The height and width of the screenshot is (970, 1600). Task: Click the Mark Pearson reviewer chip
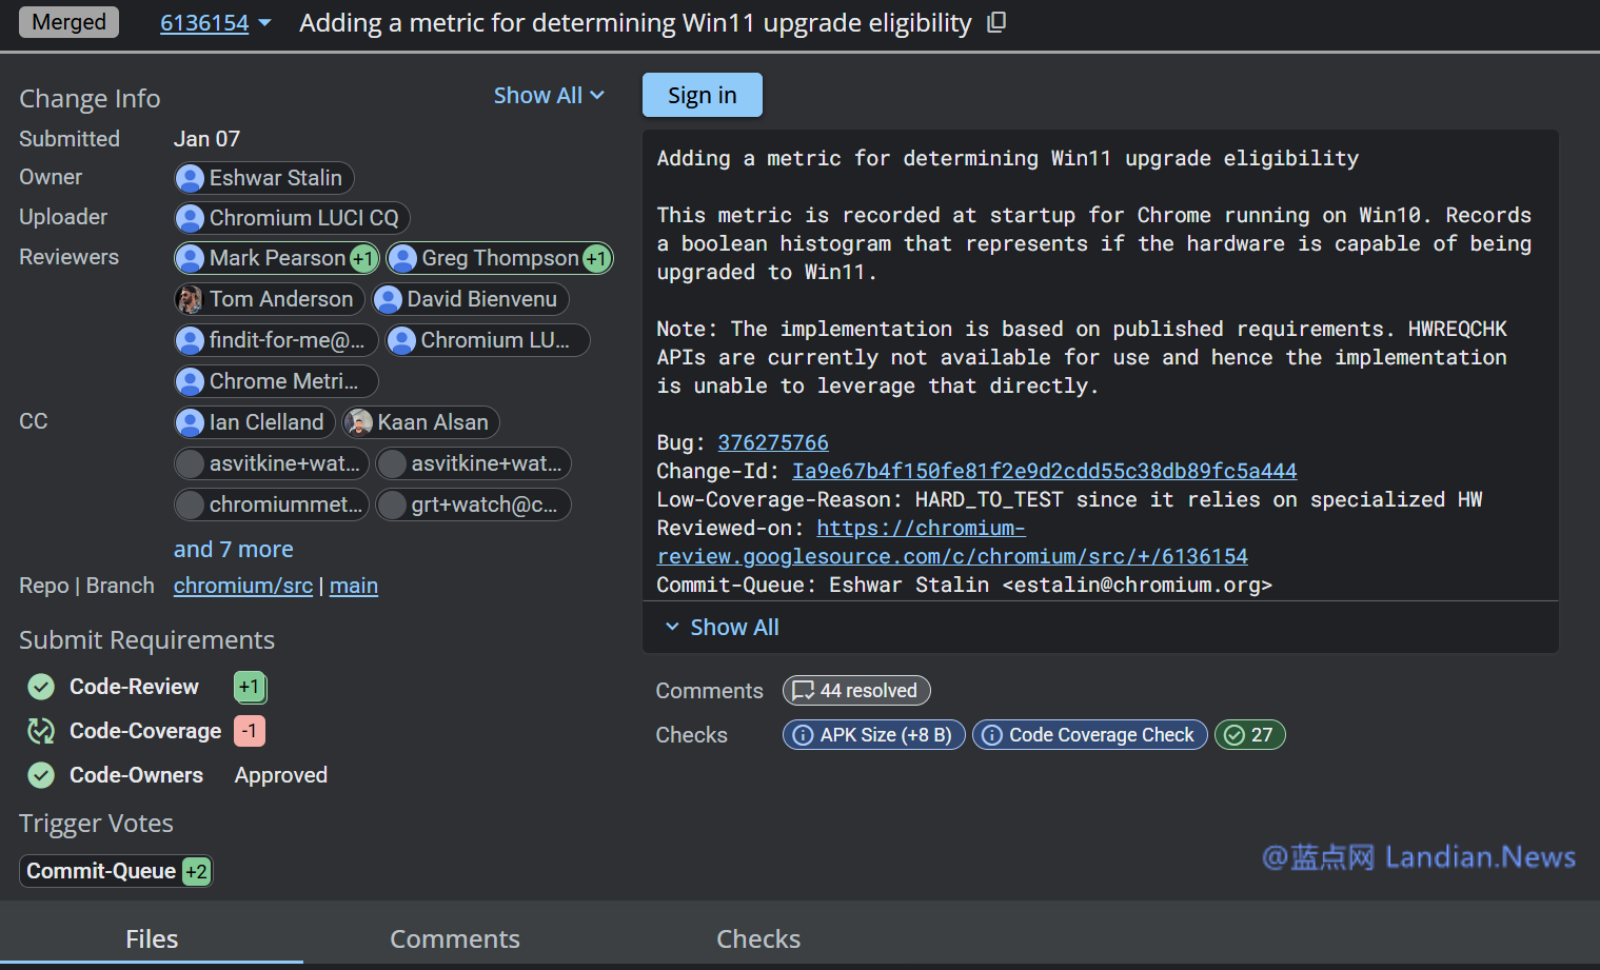pos(276,258)
